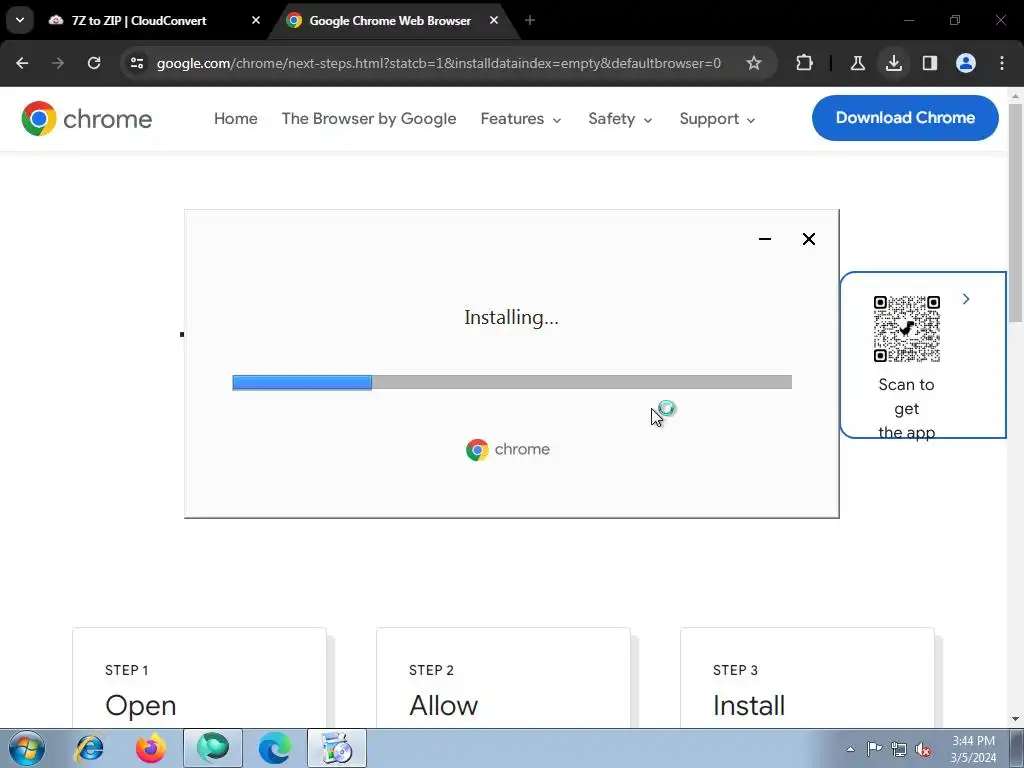Bookmark this page with the star icon
The width and height of the screenshot is (1024, 768).
point(754,63)
